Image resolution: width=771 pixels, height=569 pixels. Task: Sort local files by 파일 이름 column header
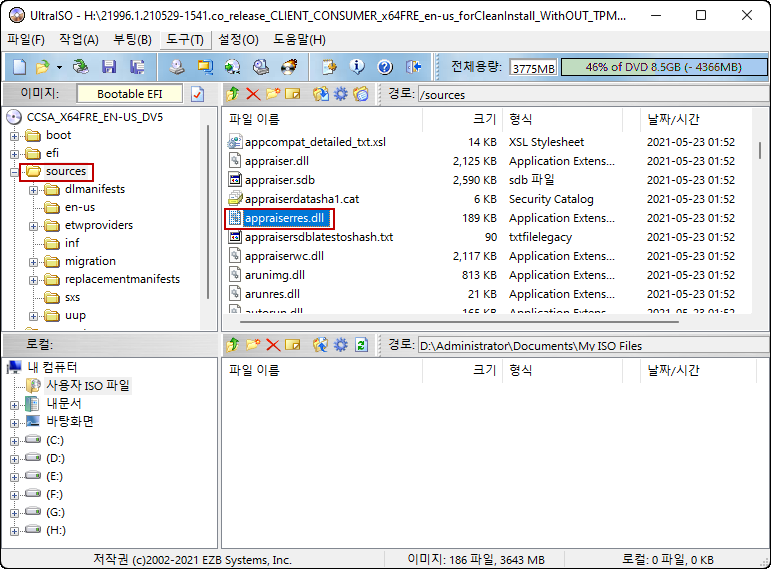pyautogui.click(x=323, y=370)
